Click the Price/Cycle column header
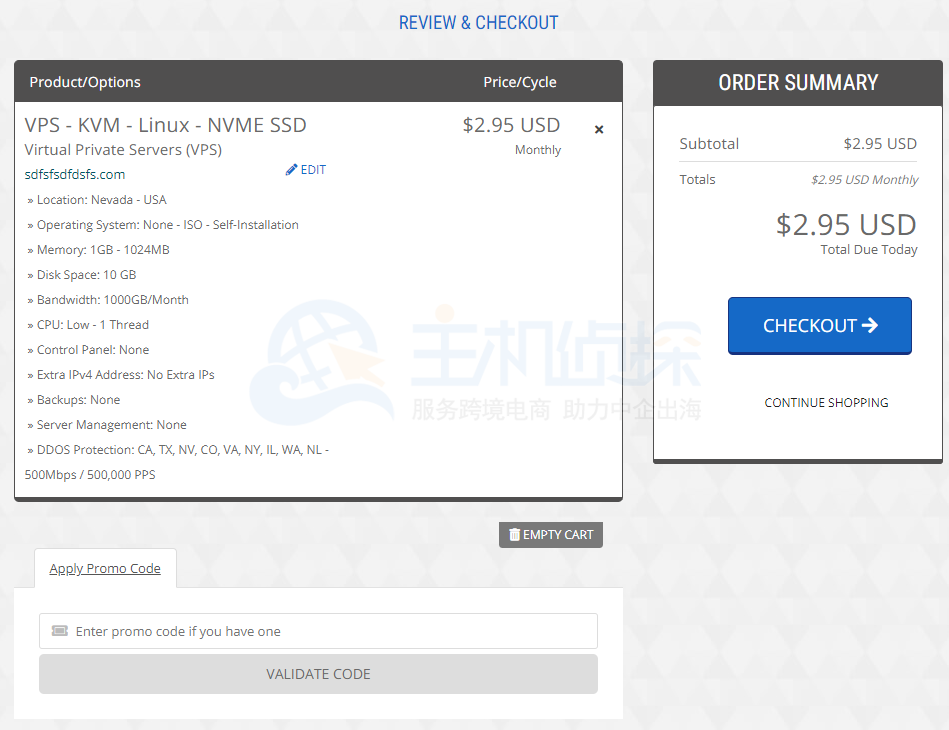 pyautogui.click(x=520, y=82)
